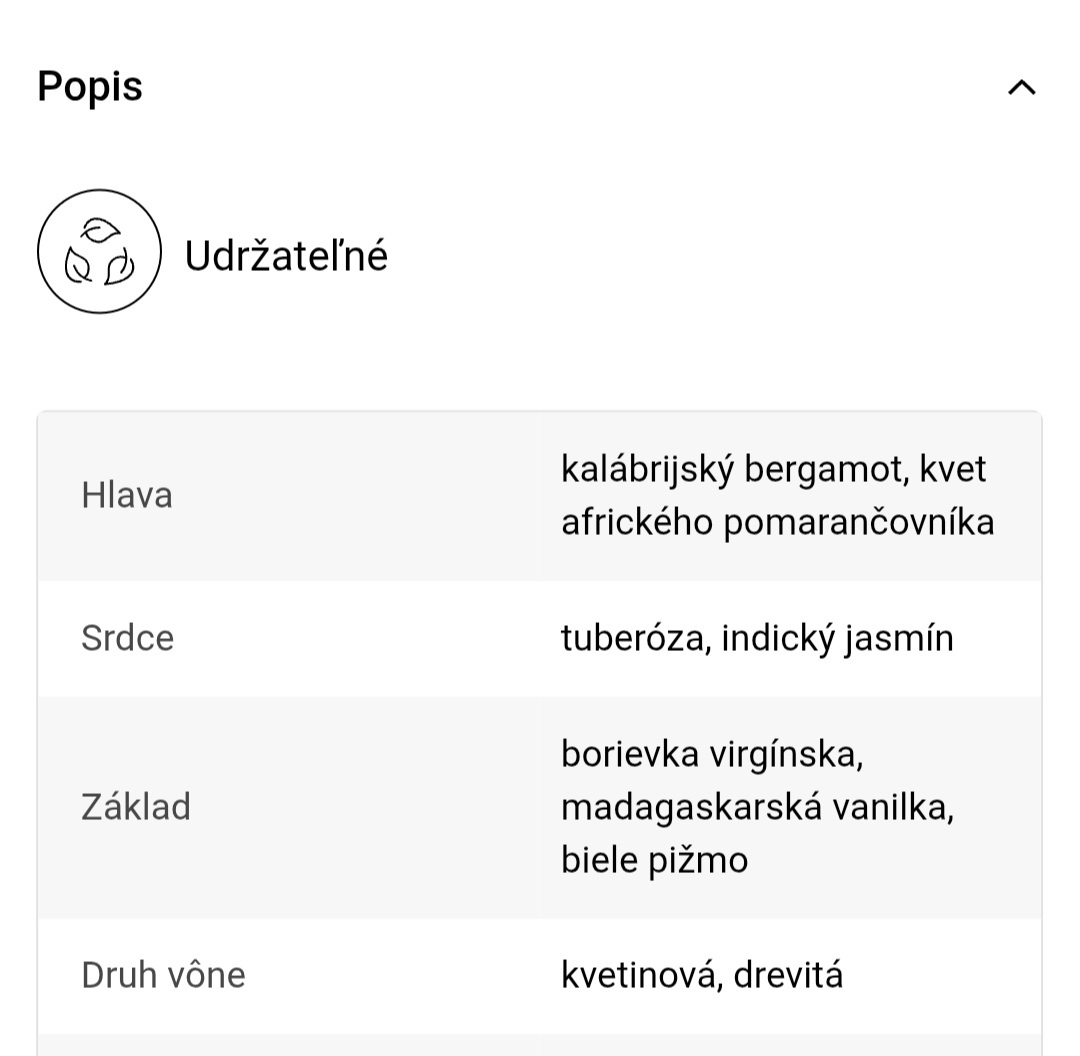Click the madagaskarská vanilka note text
This screenshot has height=1056, width=1080.
[x=757, y=807]
